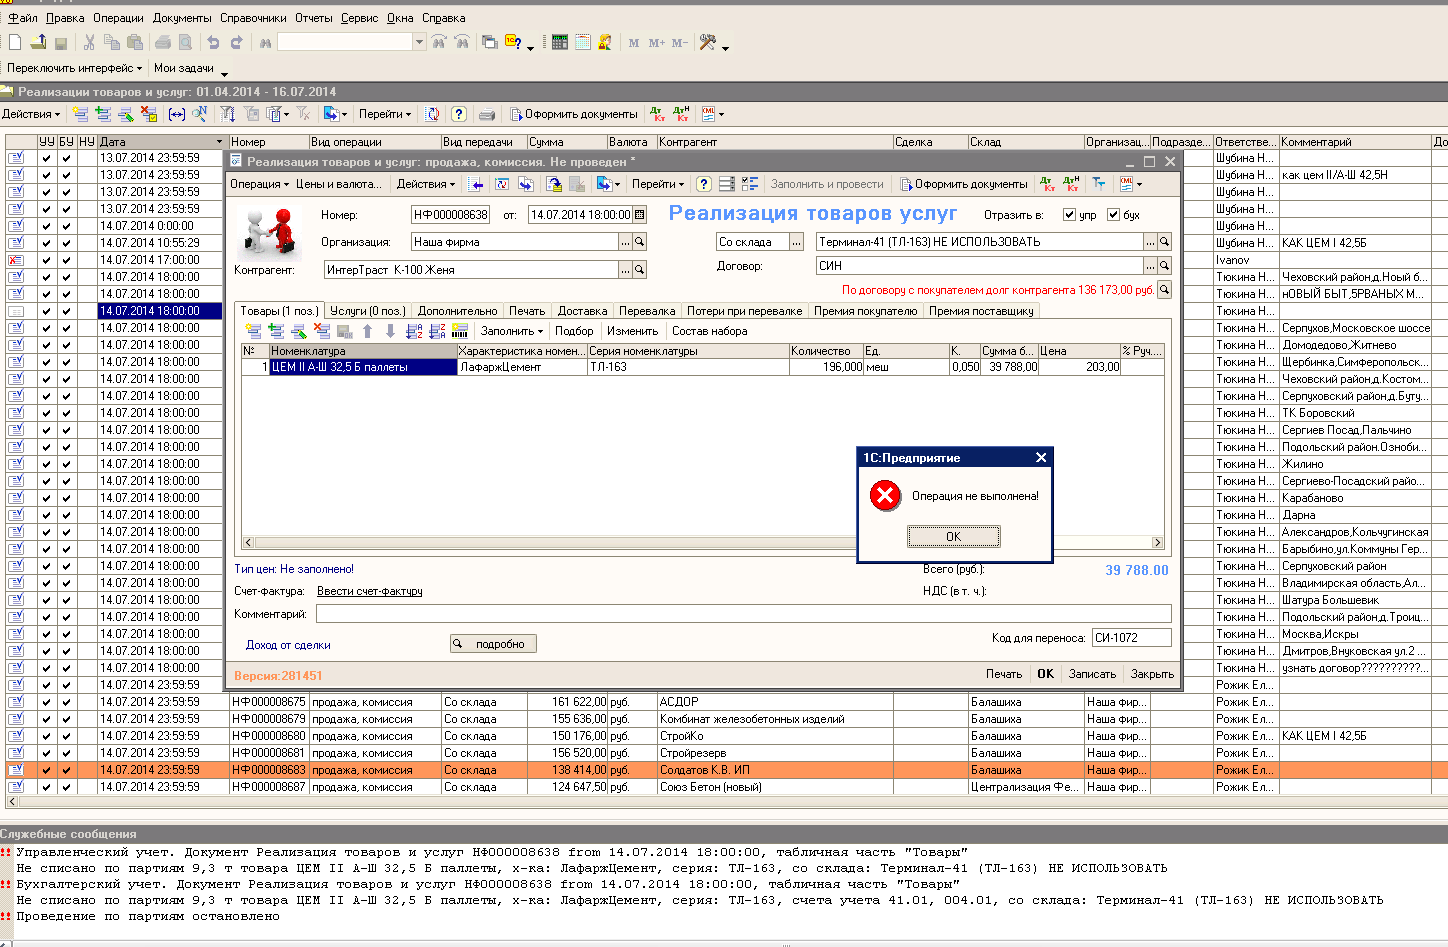Open the 'Операция' dropdown in document toolbar
The image size is (1448, 947).
click(259, 184)
